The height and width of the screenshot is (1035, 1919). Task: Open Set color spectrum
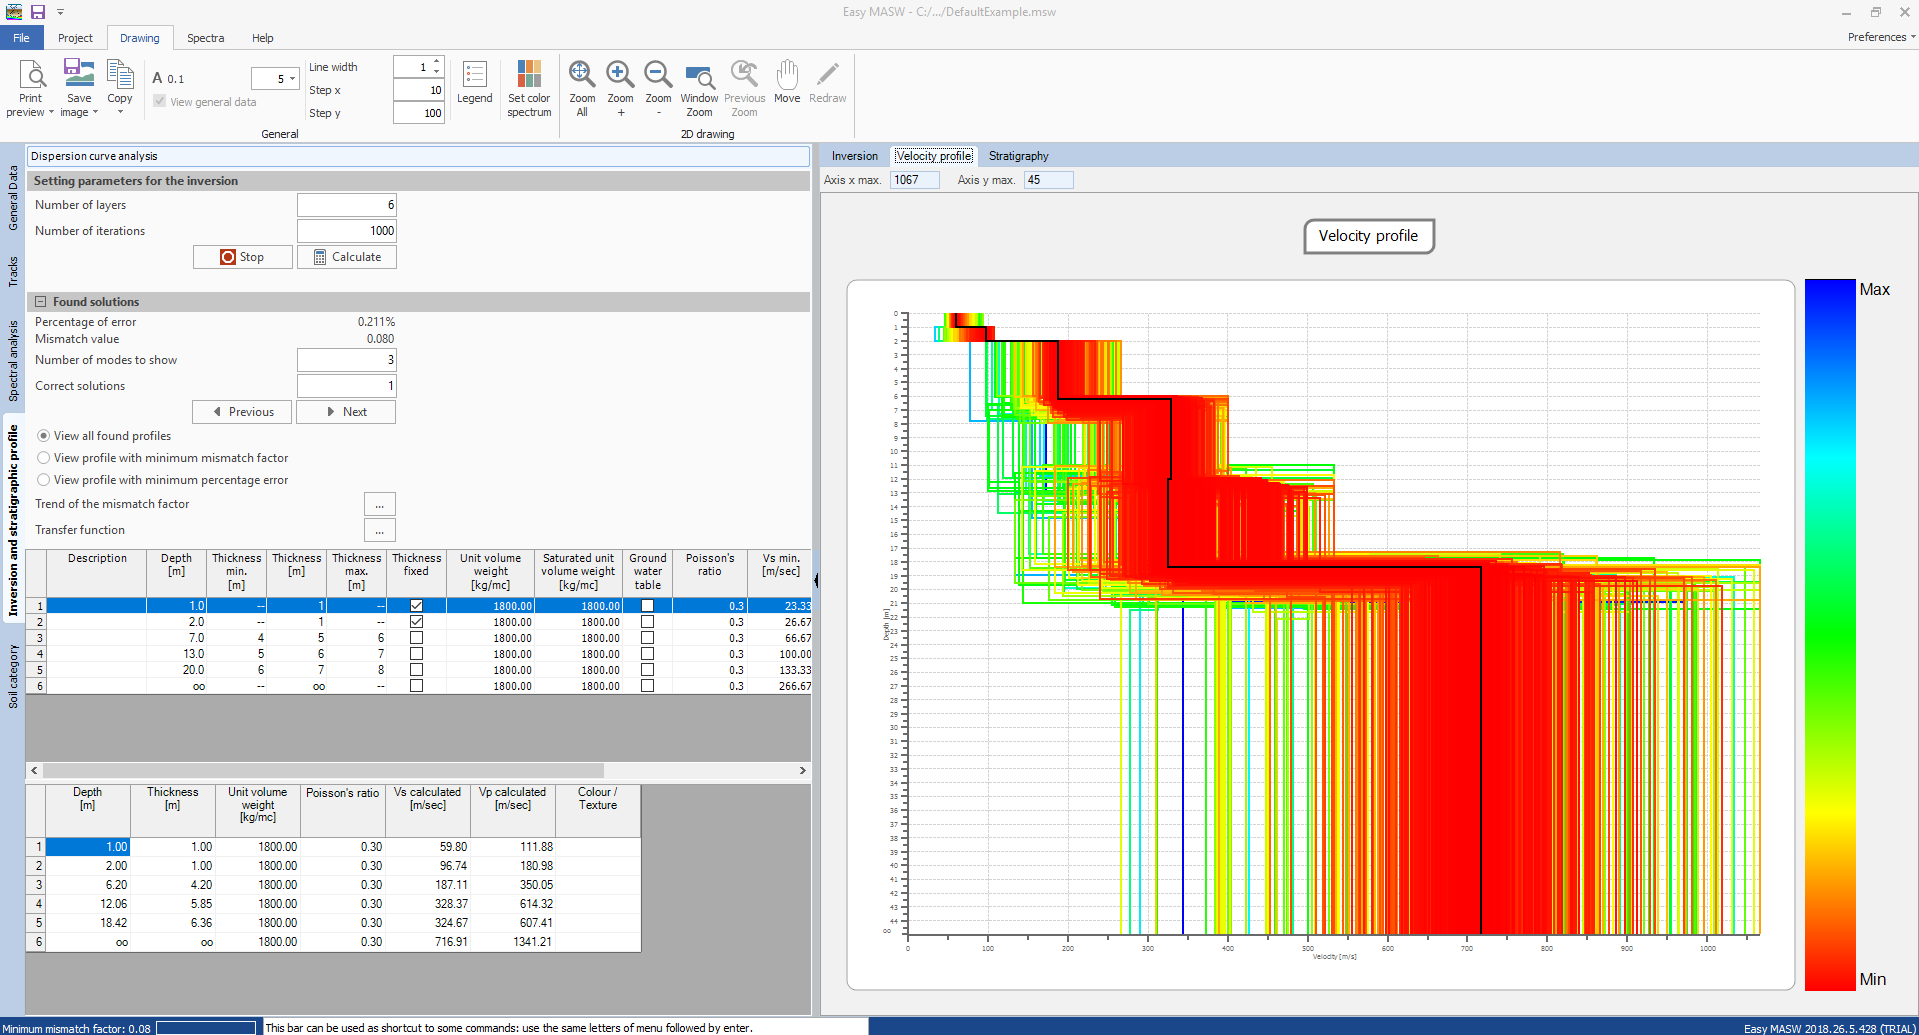point(529,88)
